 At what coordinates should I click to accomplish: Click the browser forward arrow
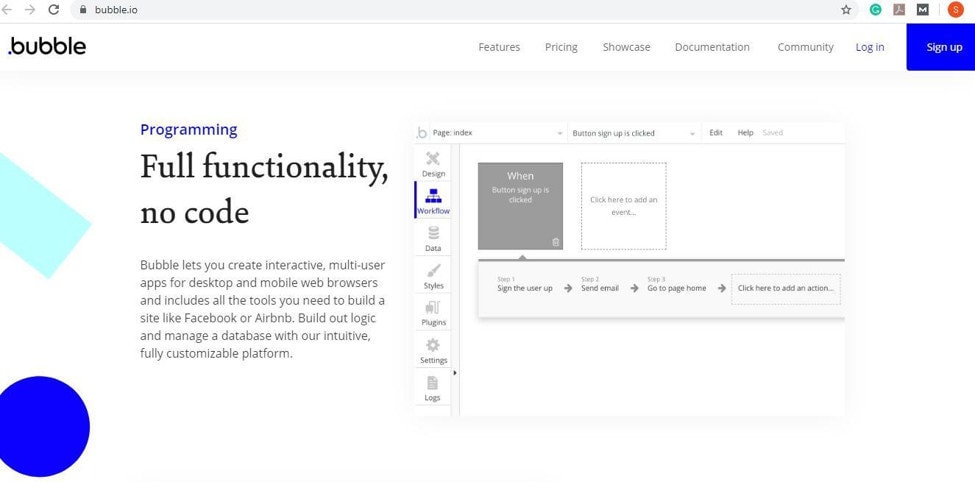[29, 9]
